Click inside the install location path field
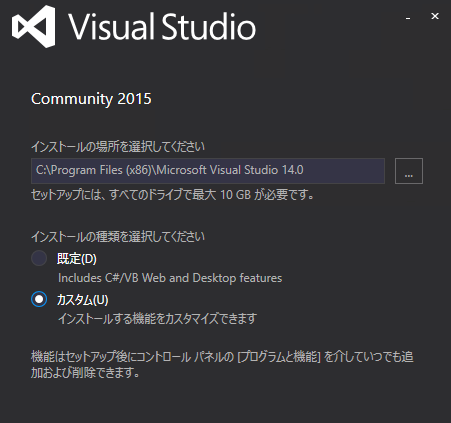This screenshot has width=451, height=423. 208,171
